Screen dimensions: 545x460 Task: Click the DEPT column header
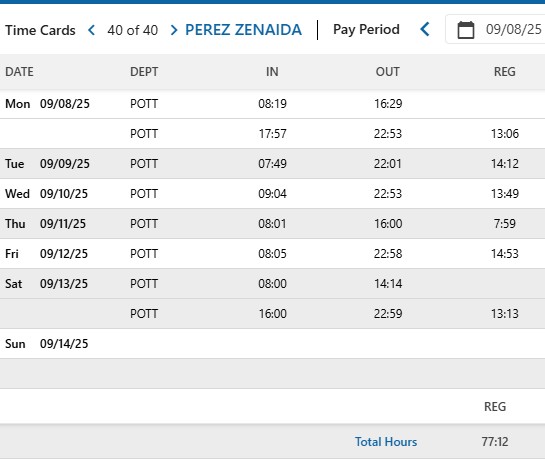(144, 72)
